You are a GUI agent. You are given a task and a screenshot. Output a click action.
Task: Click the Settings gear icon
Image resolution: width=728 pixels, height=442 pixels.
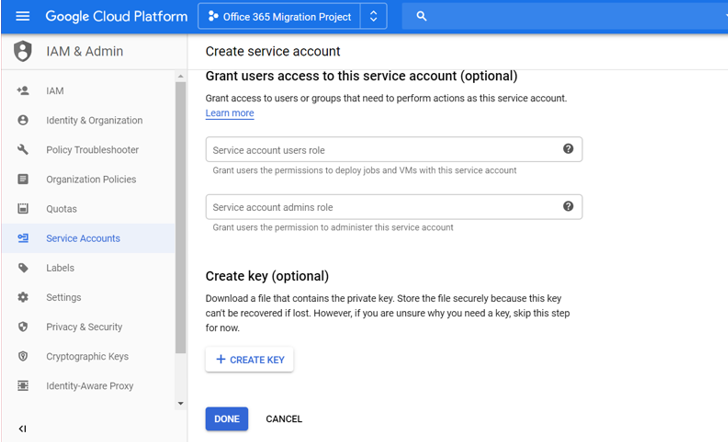pos(23,297)
